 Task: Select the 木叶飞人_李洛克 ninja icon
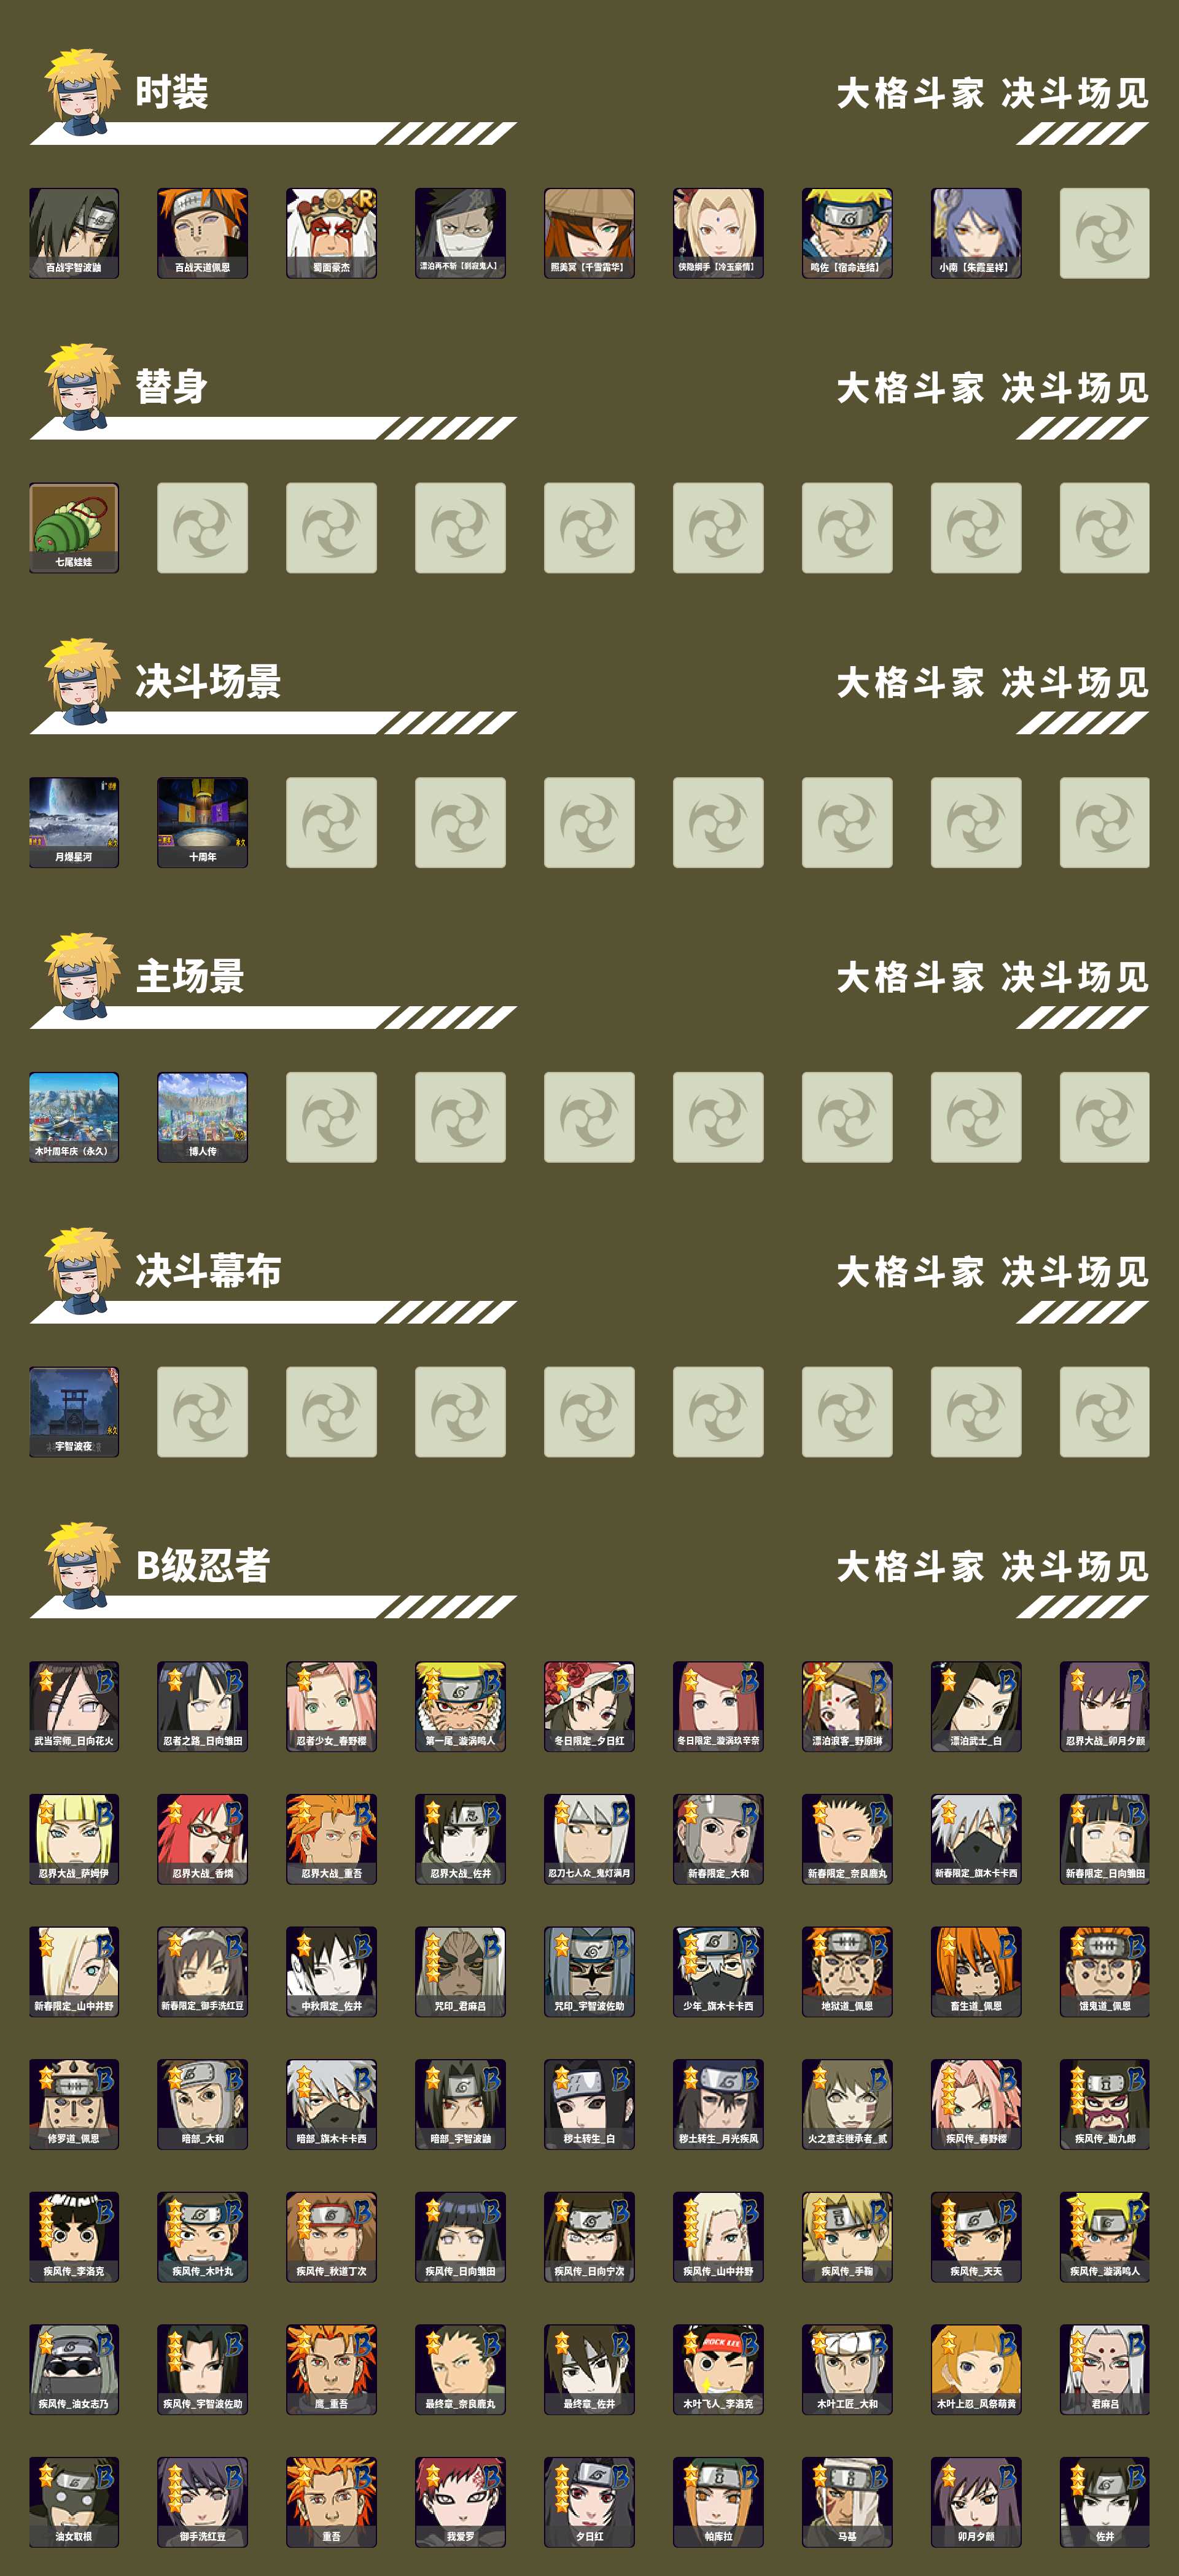point(718,2369)
